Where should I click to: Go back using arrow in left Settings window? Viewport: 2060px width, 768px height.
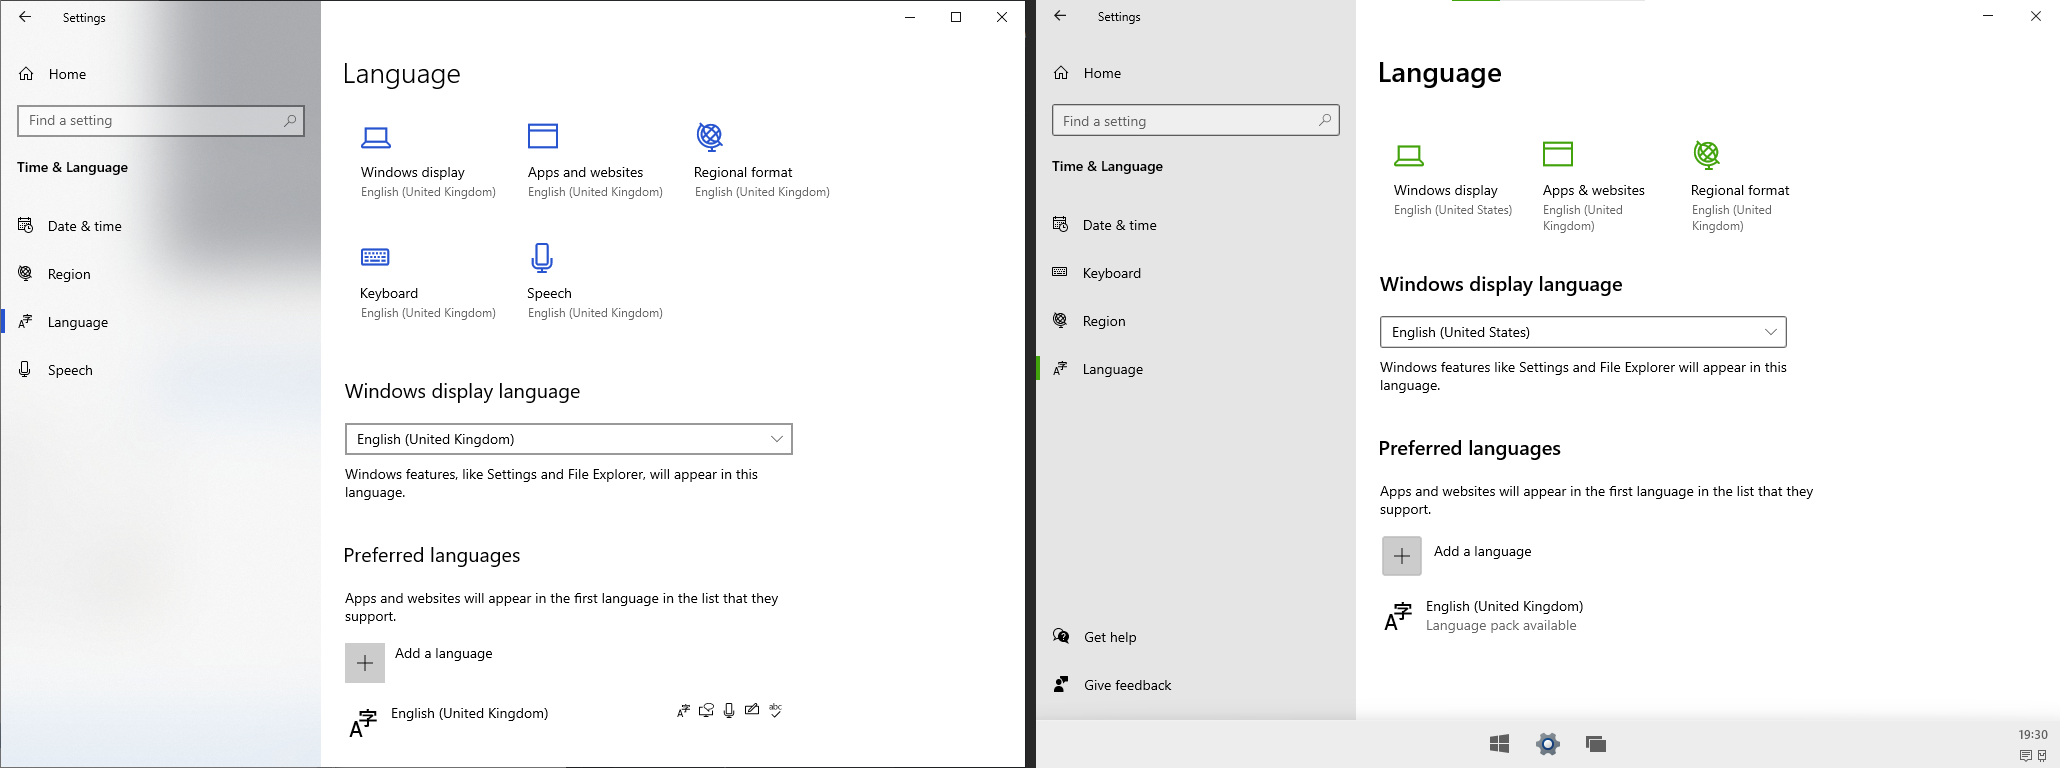pos(25,17)
